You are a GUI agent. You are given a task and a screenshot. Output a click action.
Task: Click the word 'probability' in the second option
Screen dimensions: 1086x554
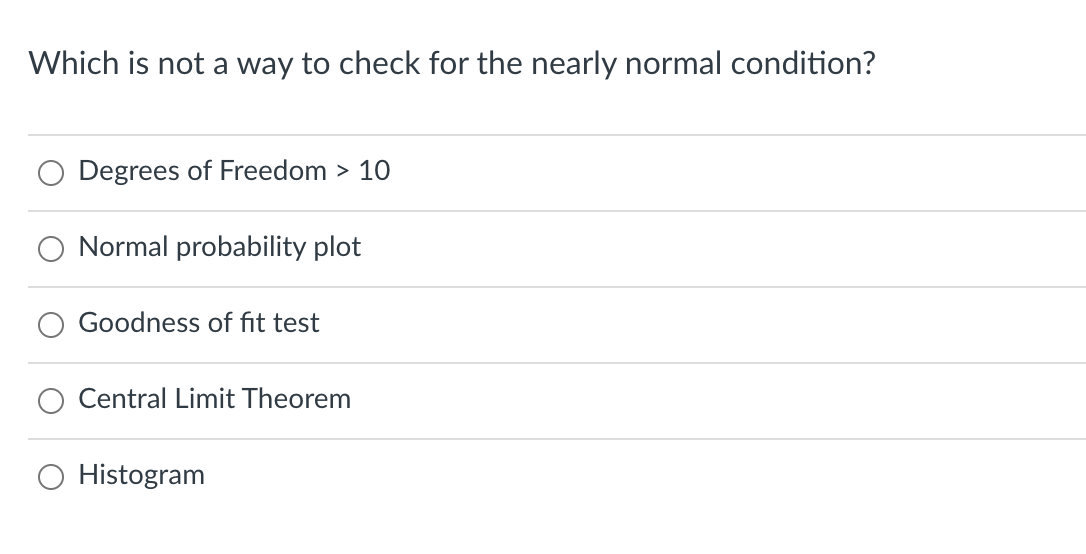tap(241, 247)
